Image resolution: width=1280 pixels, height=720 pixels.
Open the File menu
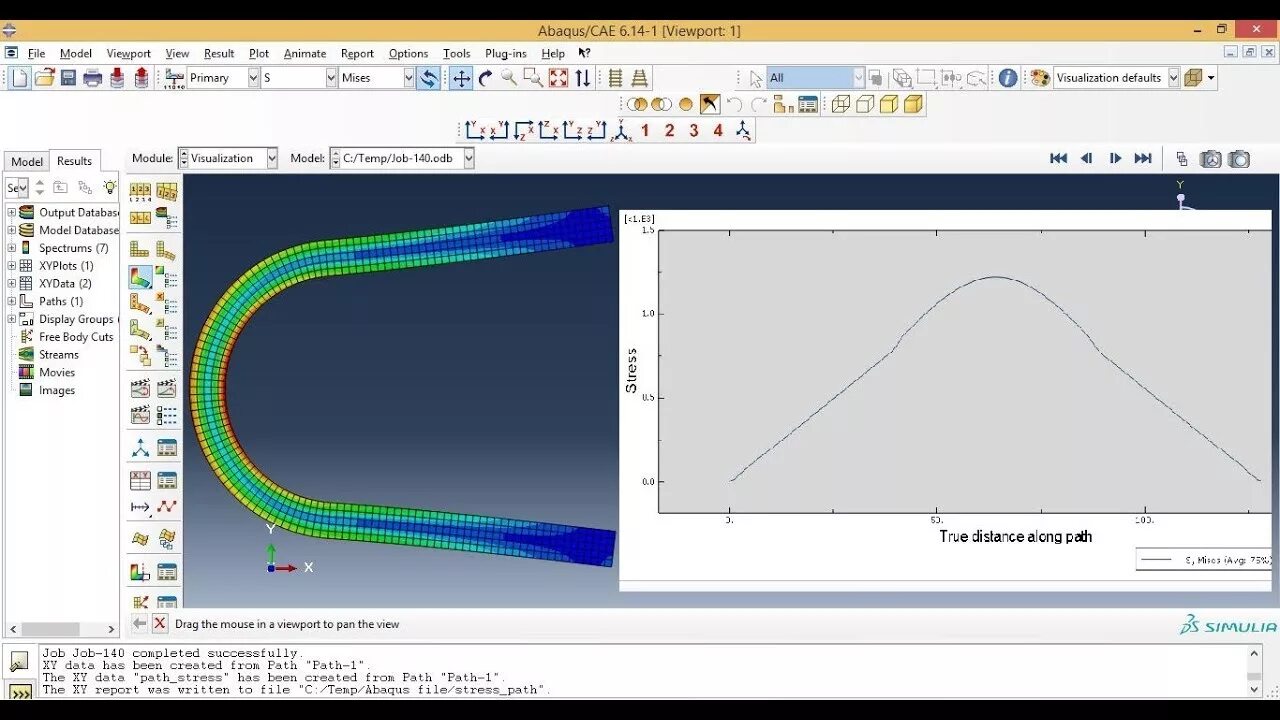[36, 54]
